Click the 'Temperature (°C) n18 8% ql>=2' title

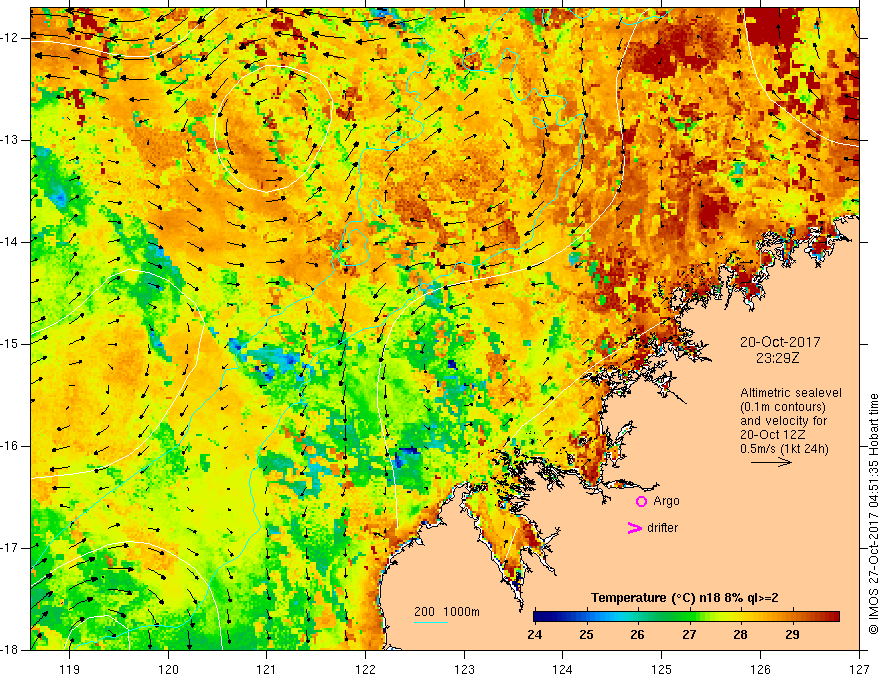(x=685, y=598)
